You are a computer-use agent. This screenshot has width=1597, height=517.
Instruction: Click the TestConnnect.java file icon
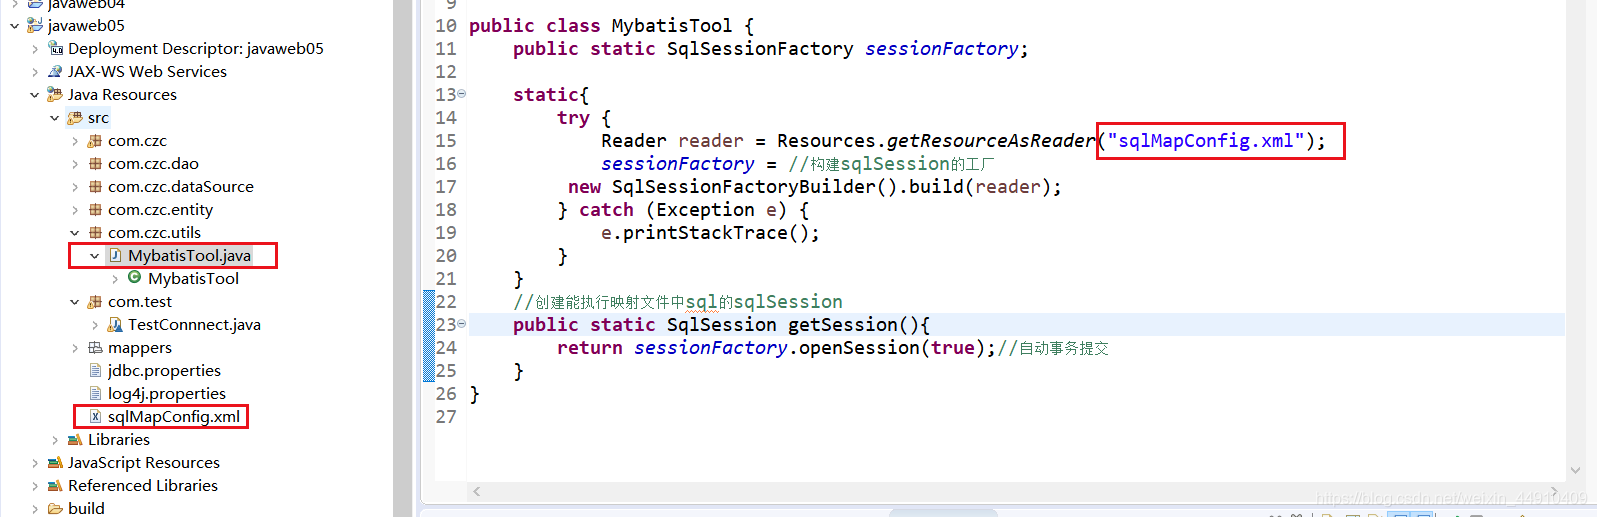115,324
